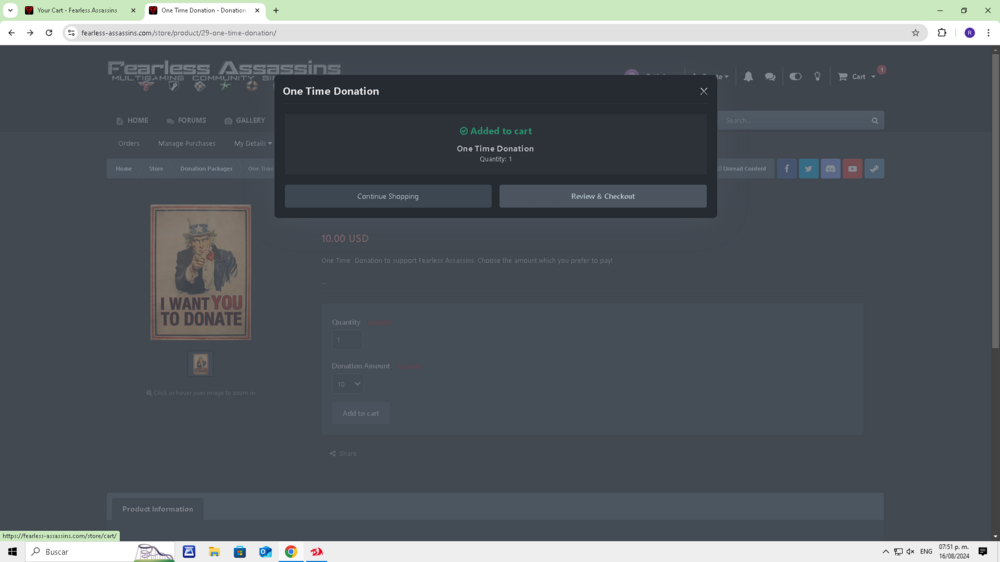This screenshot has width=1000, height=562.
Task: Switch to Your Cart browser tab
Action: pyautogui.click(x=77, y=10)
